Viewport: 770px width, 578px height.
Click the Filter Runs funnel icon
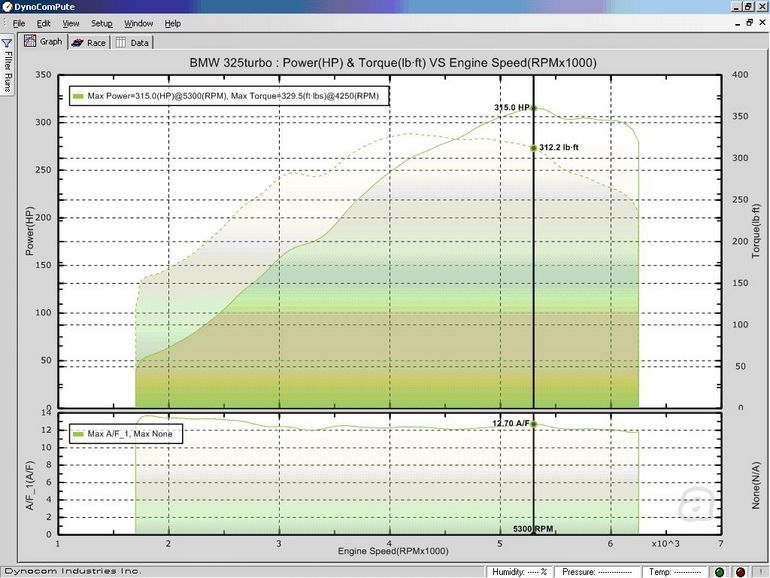point(6,43)
